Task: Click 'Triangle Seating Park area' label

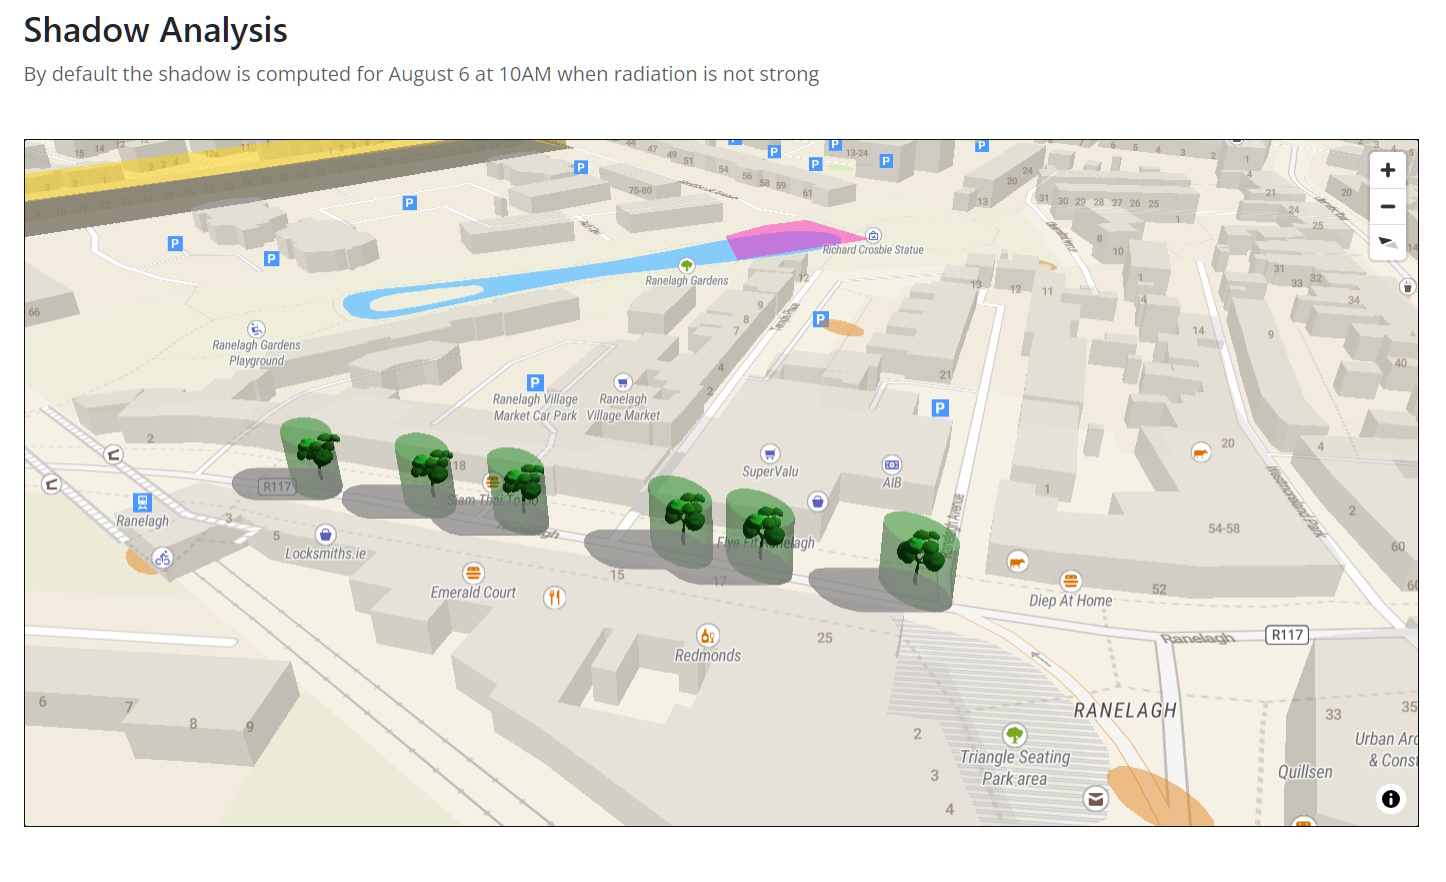Action: coord(1015,768)
